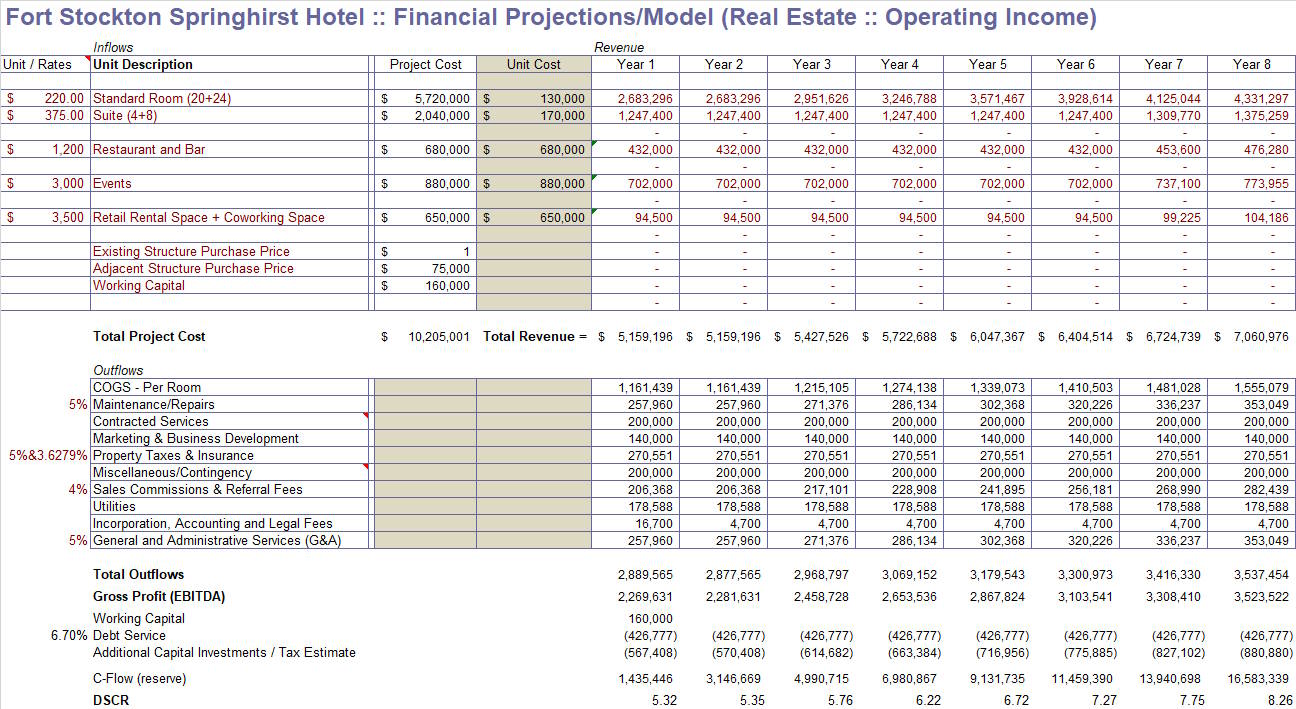Screen dimensions: 1296x709
Task: Select the Year 8 revenue column header
Action: tap(1251, 64)
